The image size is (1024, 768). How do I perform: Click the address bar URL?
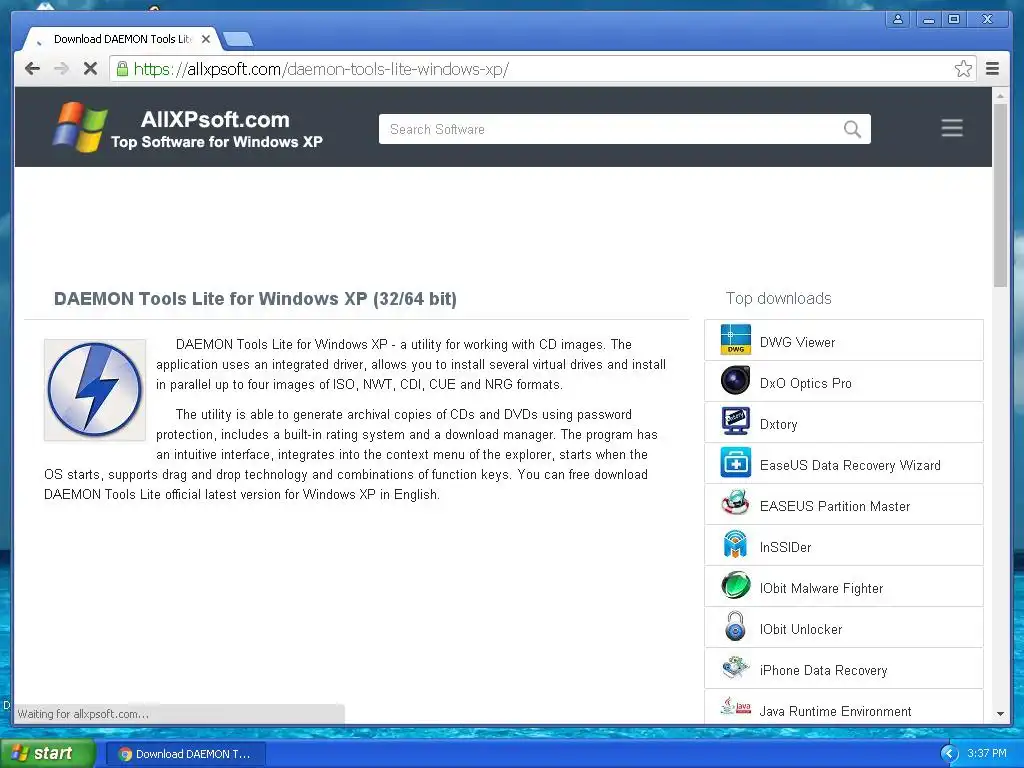[x=321, y=69]
